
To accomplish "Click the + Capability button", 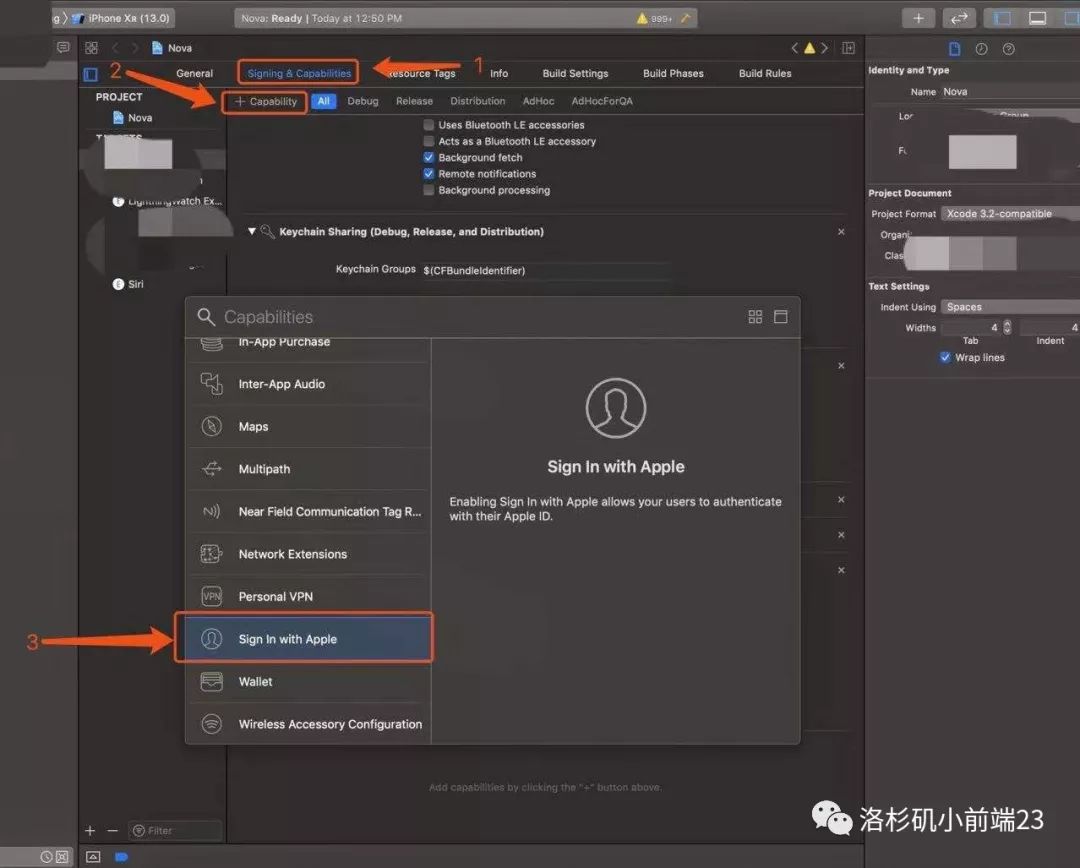I will click(x=266, y=101).
